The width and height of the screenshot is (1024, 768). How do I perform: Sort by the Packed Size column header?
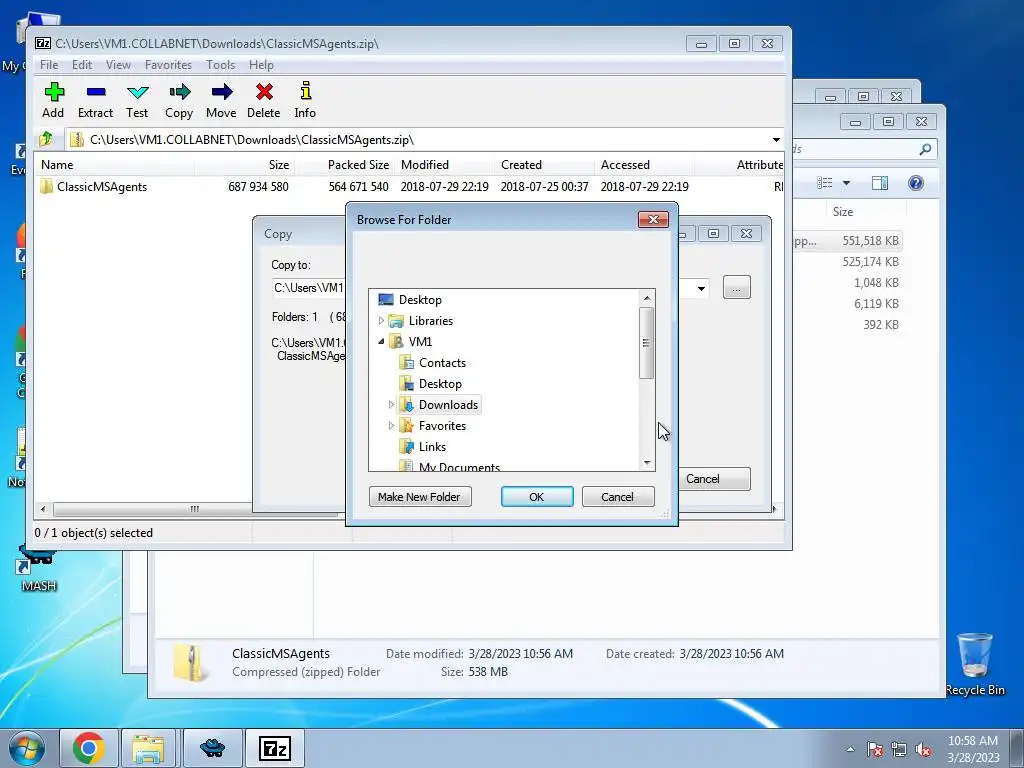point(344,165)
